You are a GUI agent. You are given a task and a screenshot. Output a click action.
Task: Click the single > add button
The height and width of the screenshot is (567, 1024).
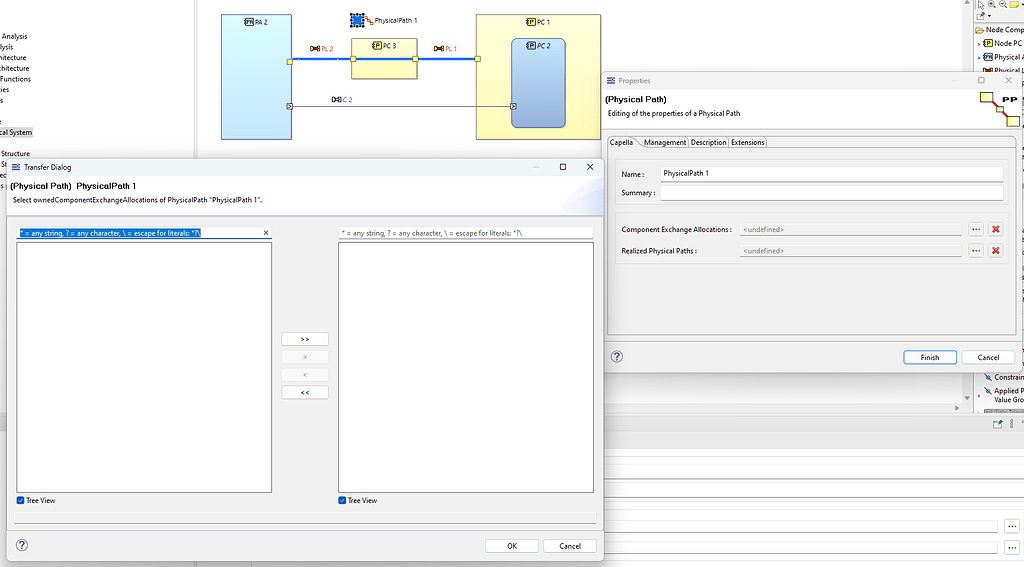click(305, 357)
